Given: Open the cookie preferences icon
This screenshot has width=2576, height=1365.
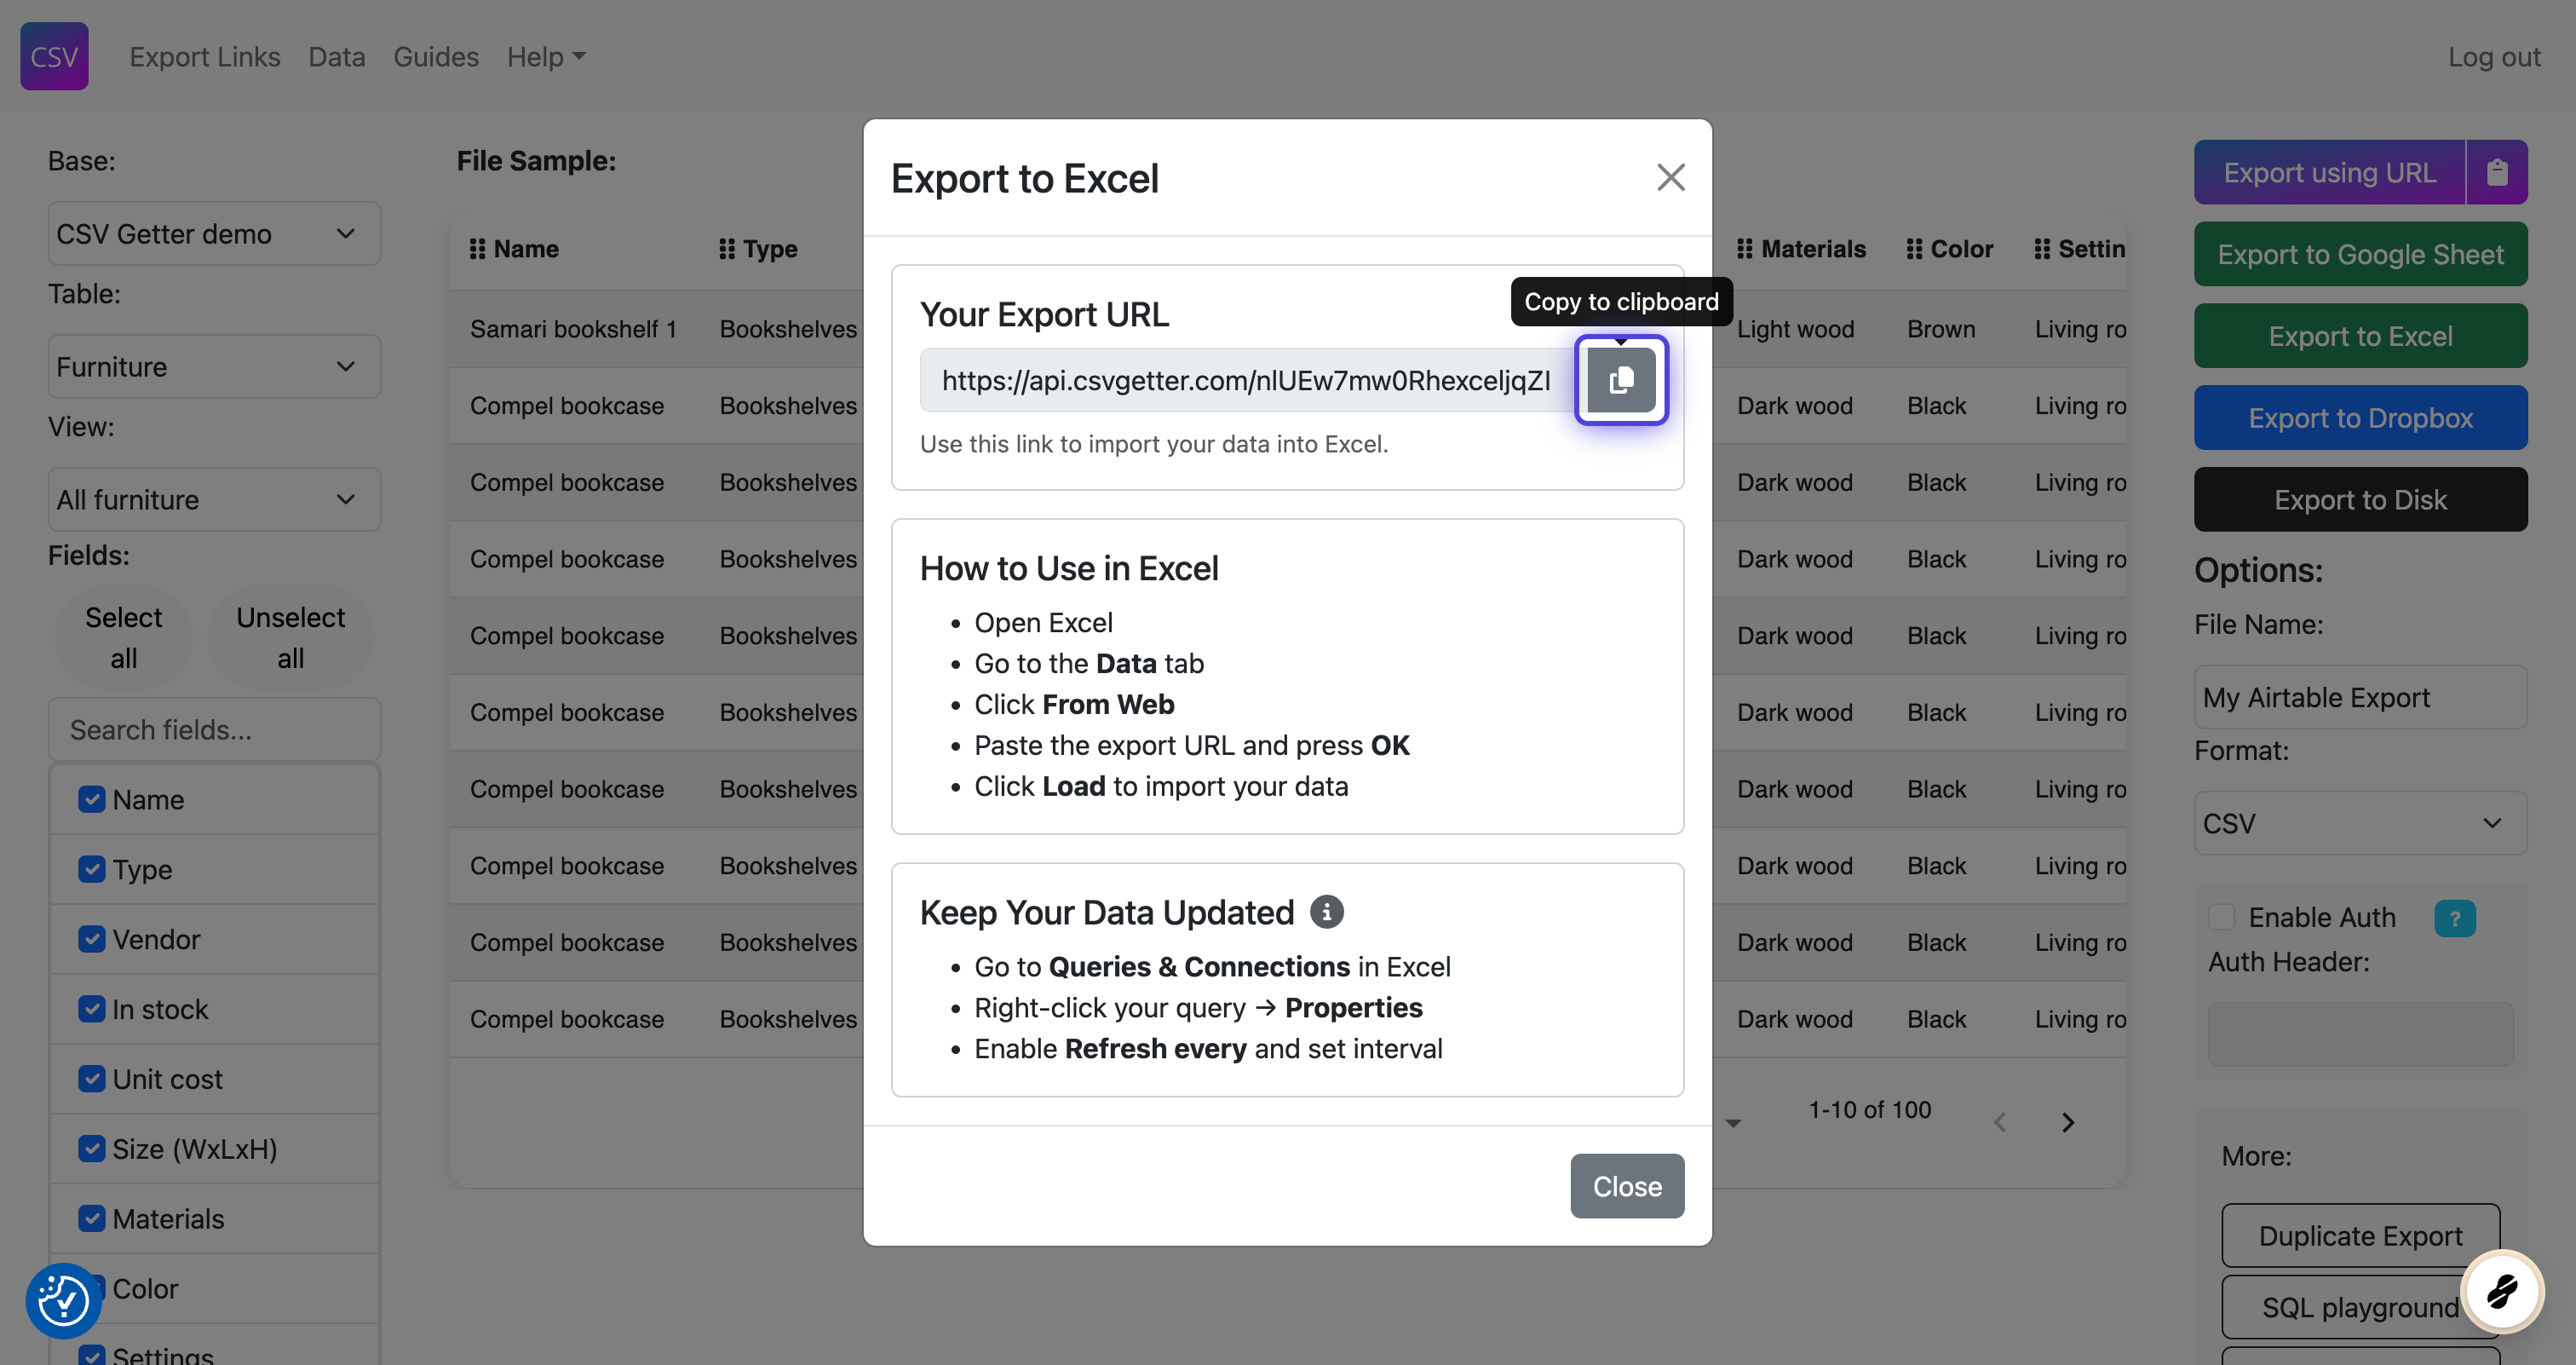Looking at the screenshot, I should pyautogui.click(x=63, y=1300).
